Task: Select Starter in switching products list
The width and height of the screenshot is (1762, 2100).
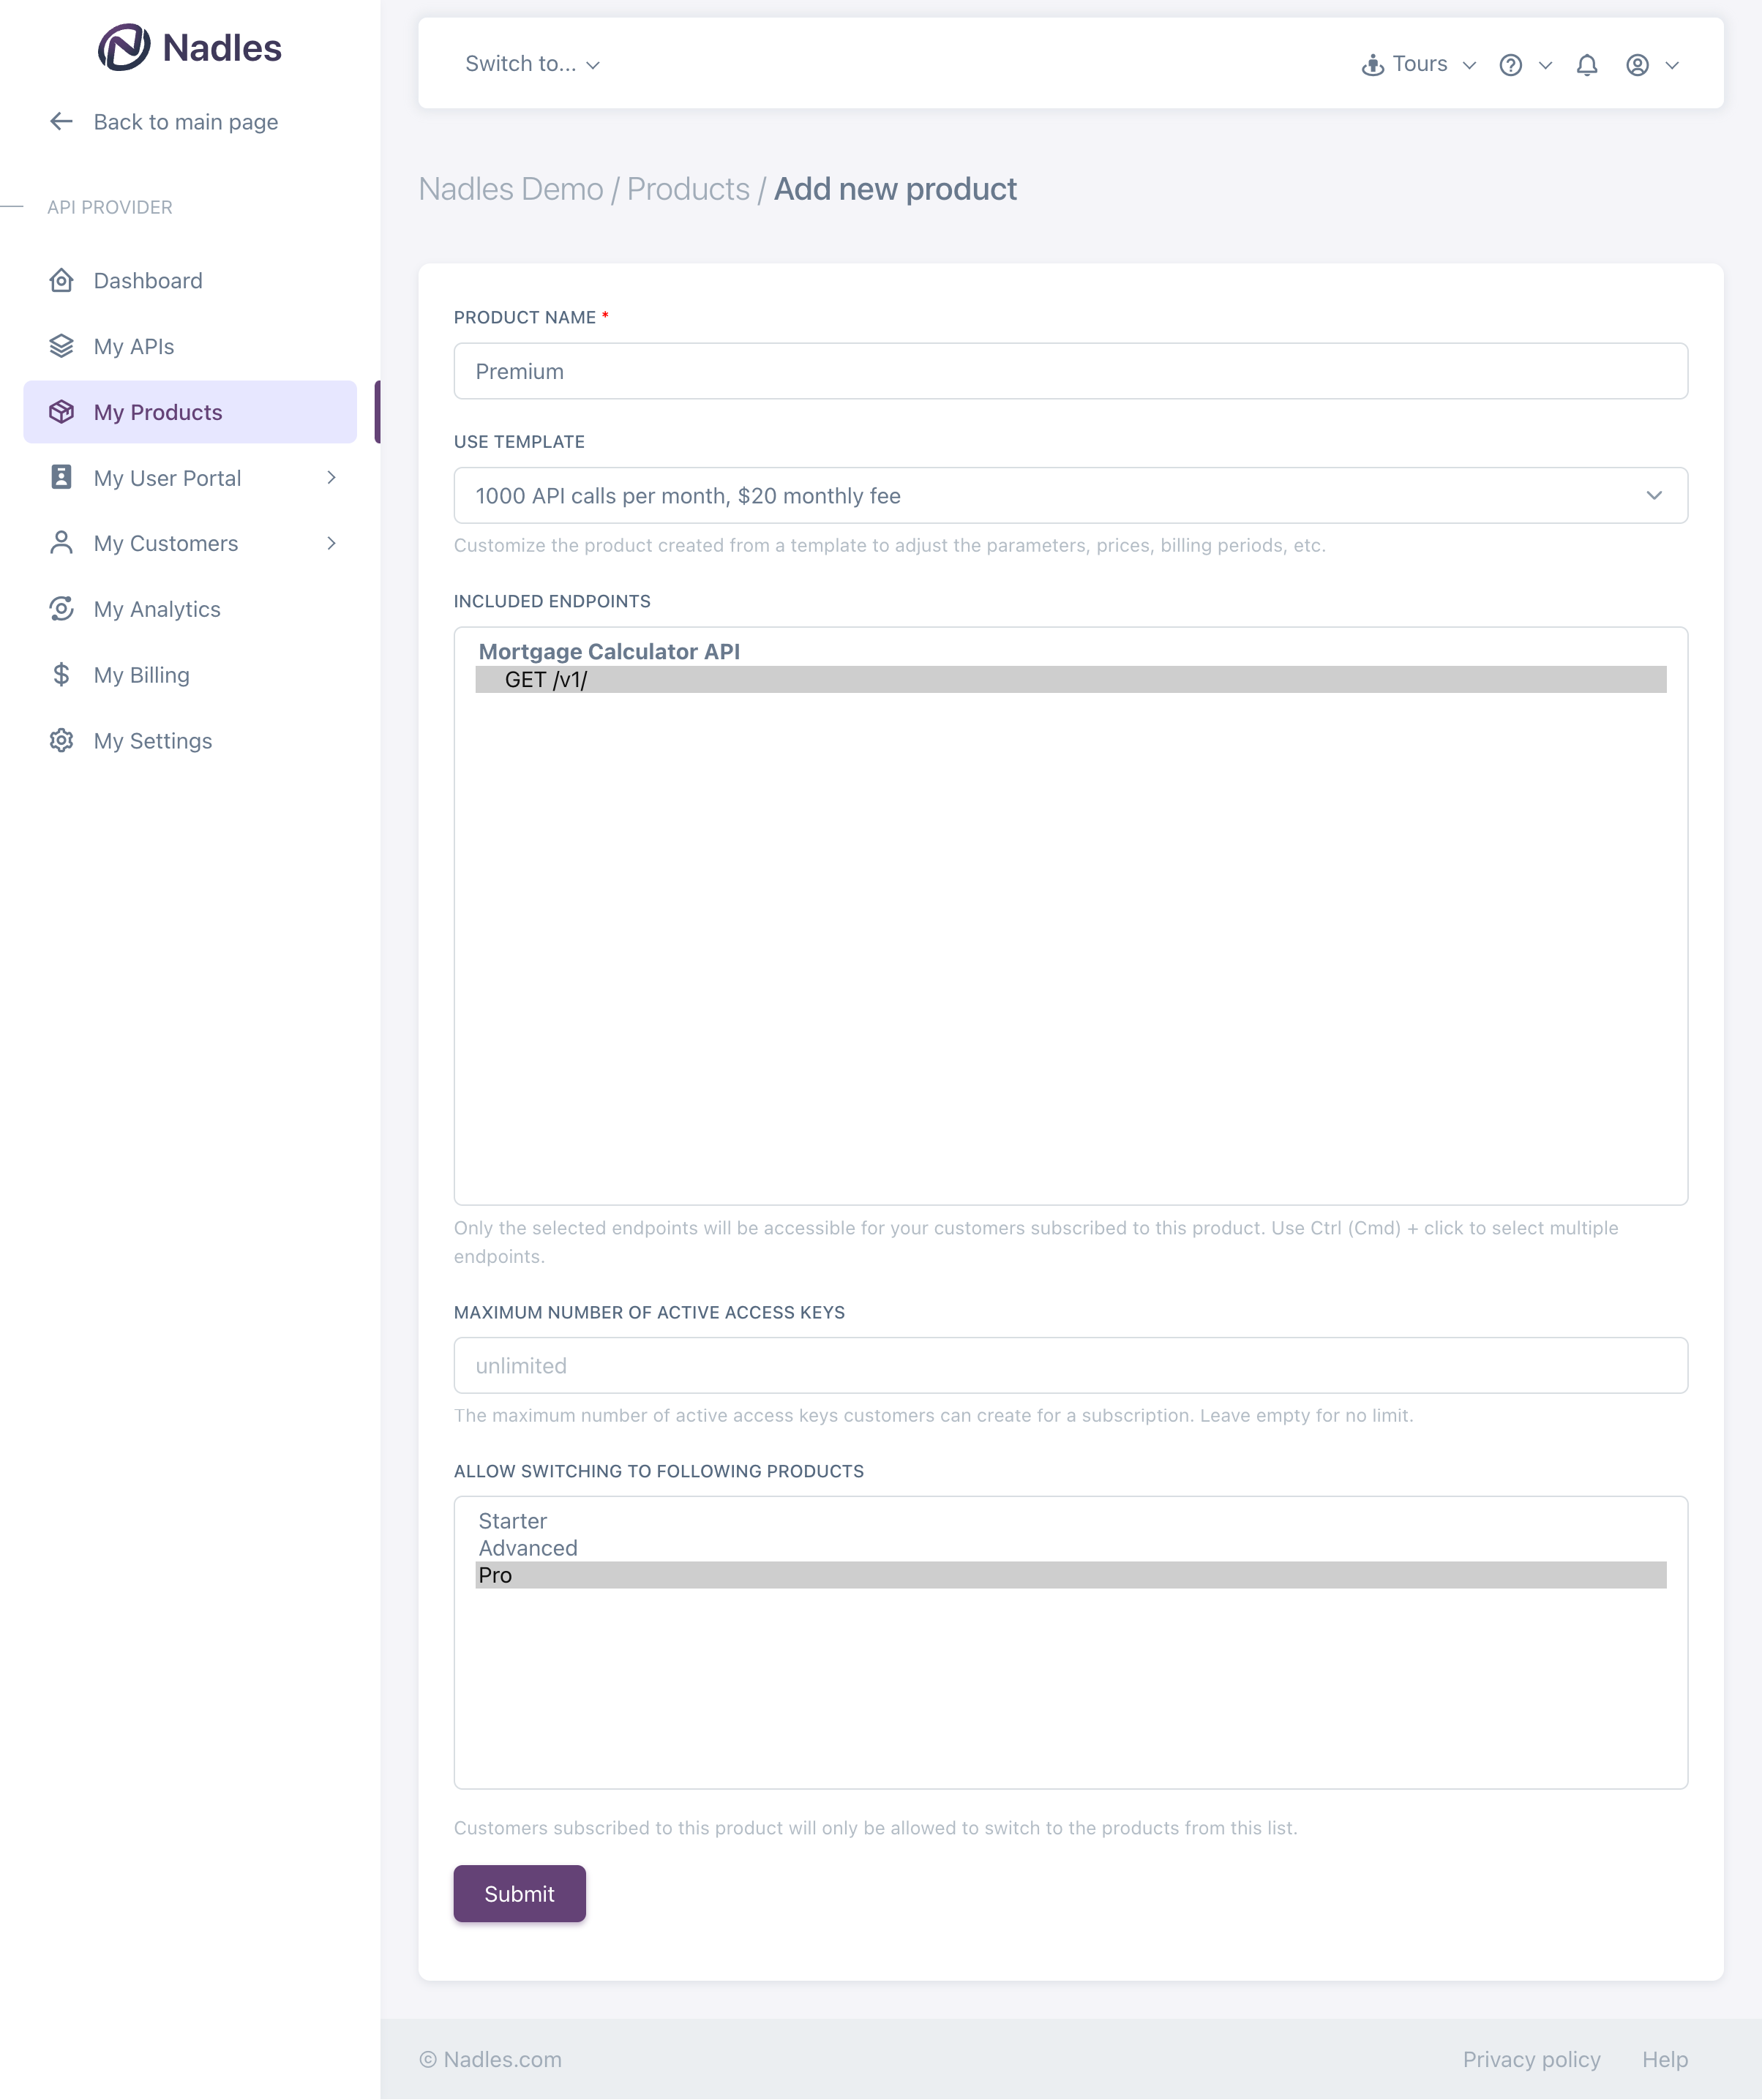Action: click(x=512, y=1521)
